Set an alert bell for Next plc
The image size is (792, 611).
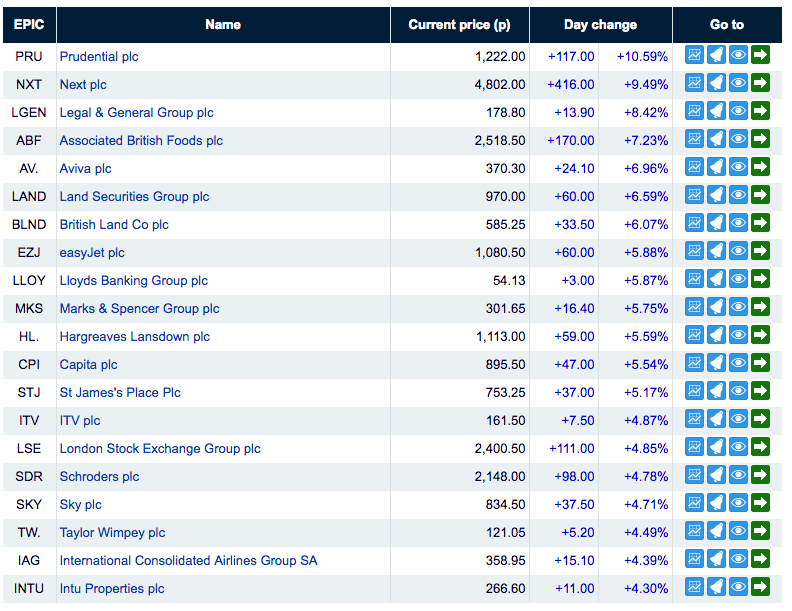tap(716, 83)
